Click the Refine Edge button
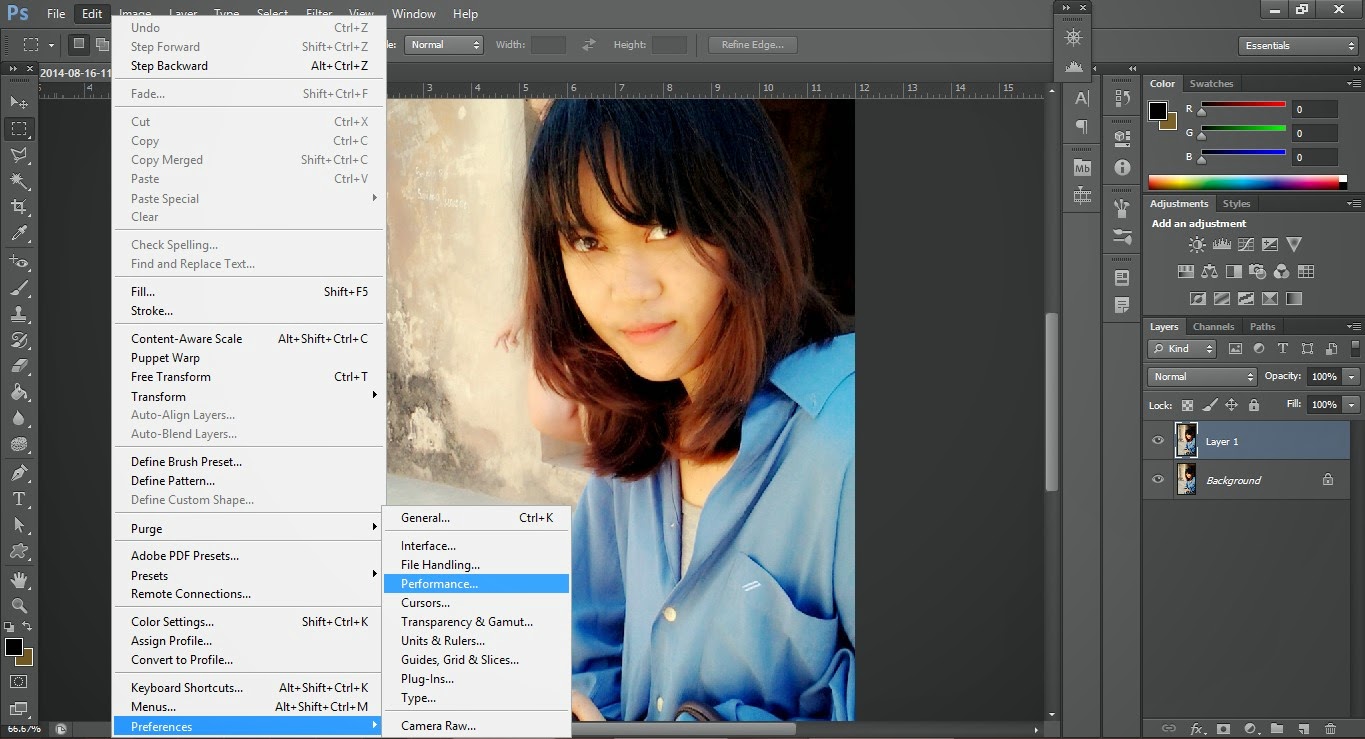Viewport: 1365px width, 739px height. [753, 45]
